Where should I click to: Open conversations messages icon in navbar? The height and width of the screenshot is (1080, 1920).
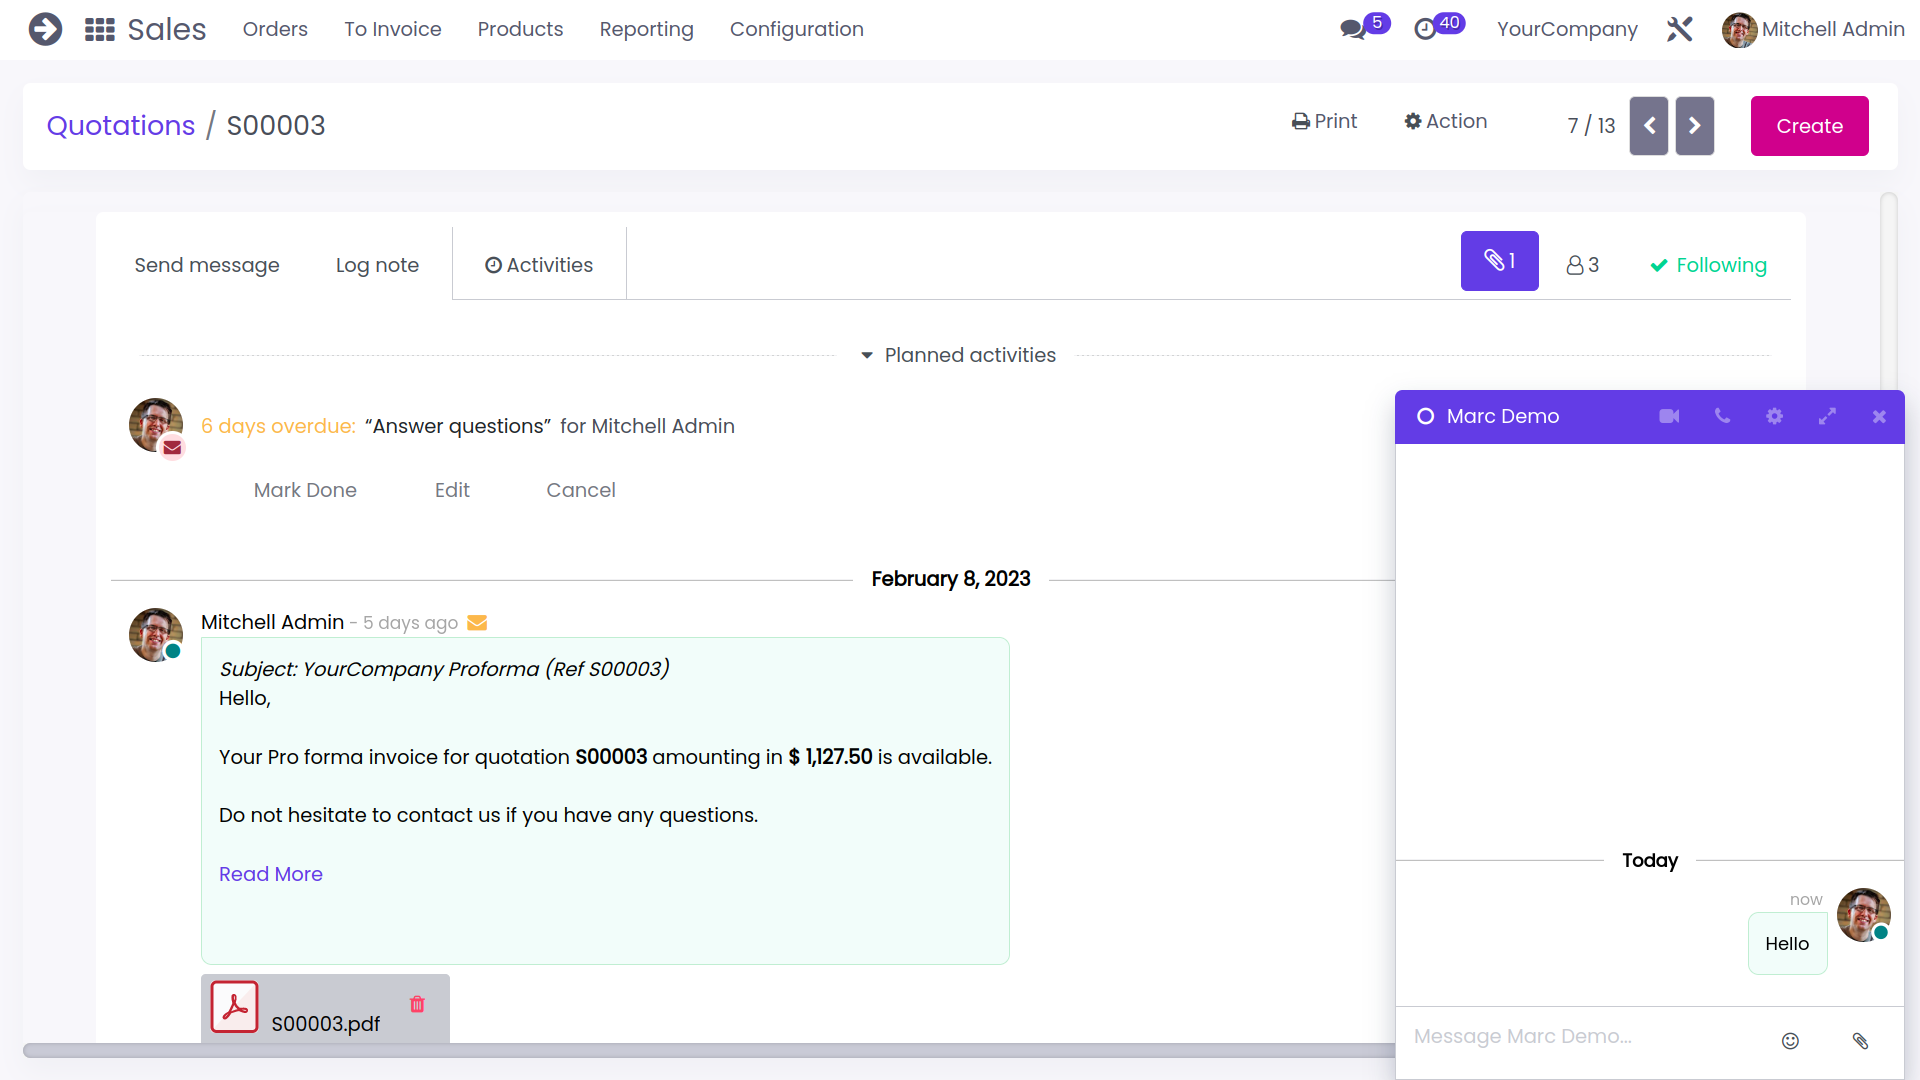tap(1354, 29)
